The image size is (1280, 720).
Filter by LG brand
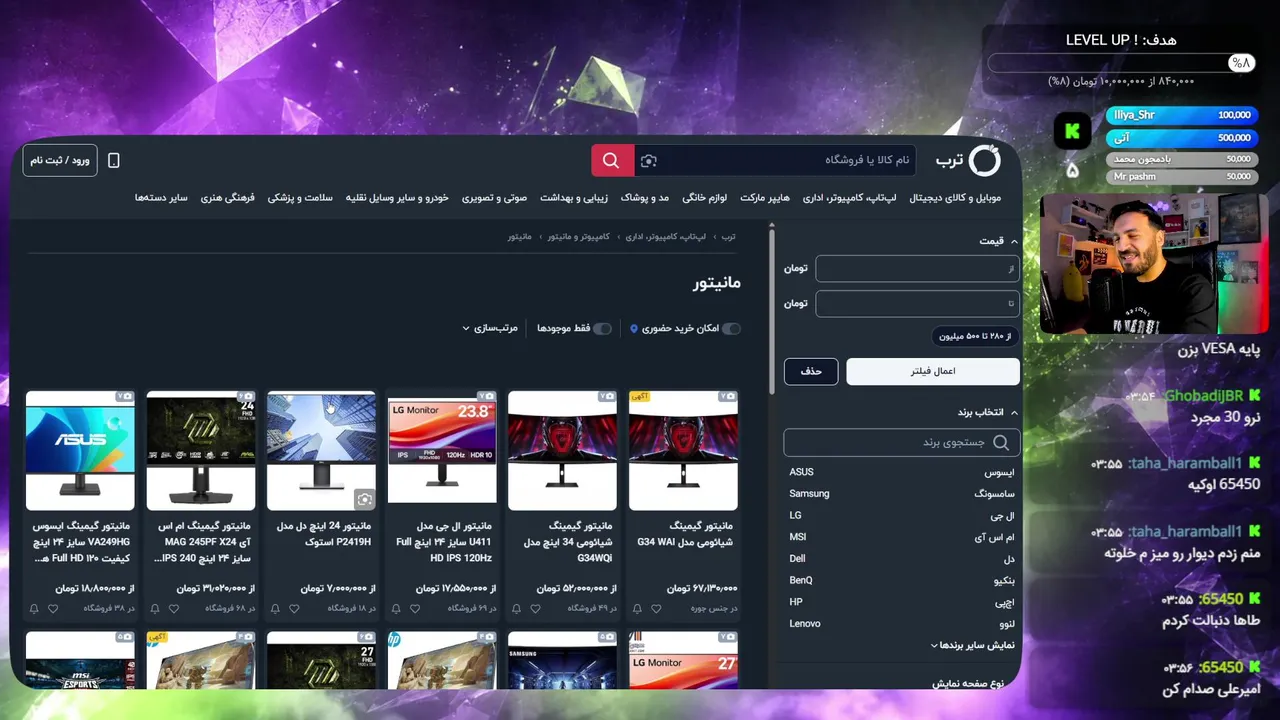(x=901, y=516)
